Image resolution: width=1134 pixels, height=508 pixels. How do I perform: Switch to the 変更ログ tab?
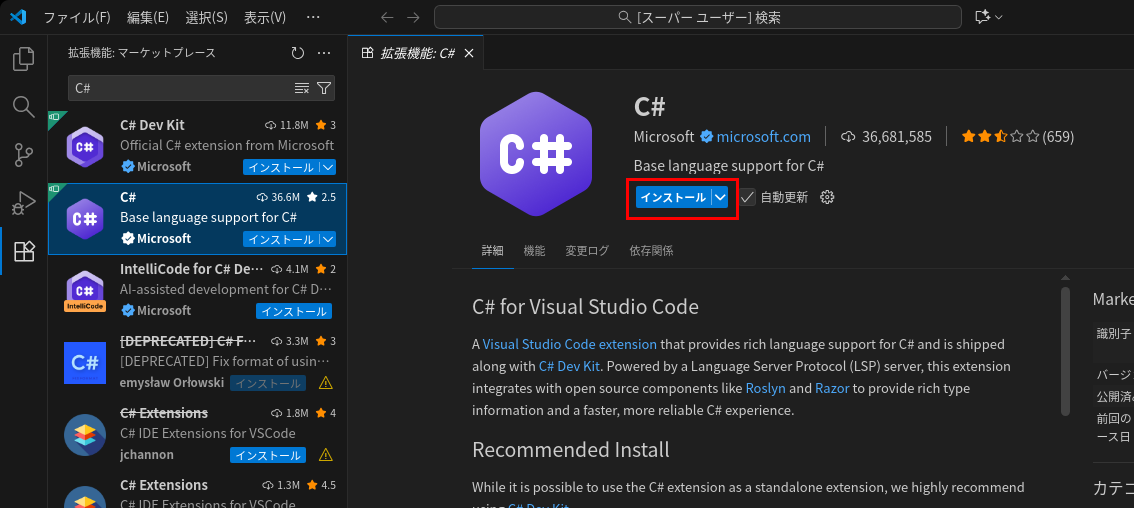tap(586, 251)
